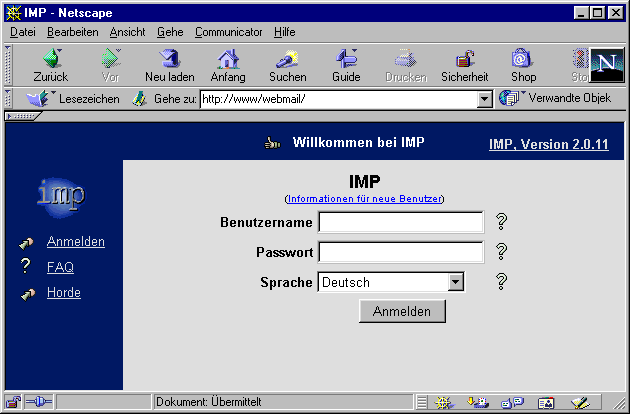This screenshot has width=630, height=414.
Task: Click help icon next to Benutzername
Action: [x=501, y=221]
